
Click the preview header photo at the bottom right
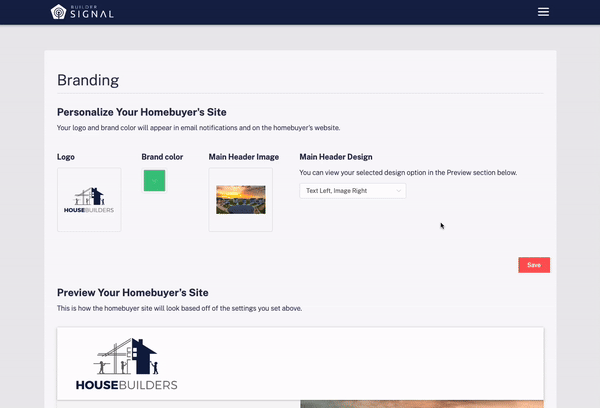click(x=421, y=404)
